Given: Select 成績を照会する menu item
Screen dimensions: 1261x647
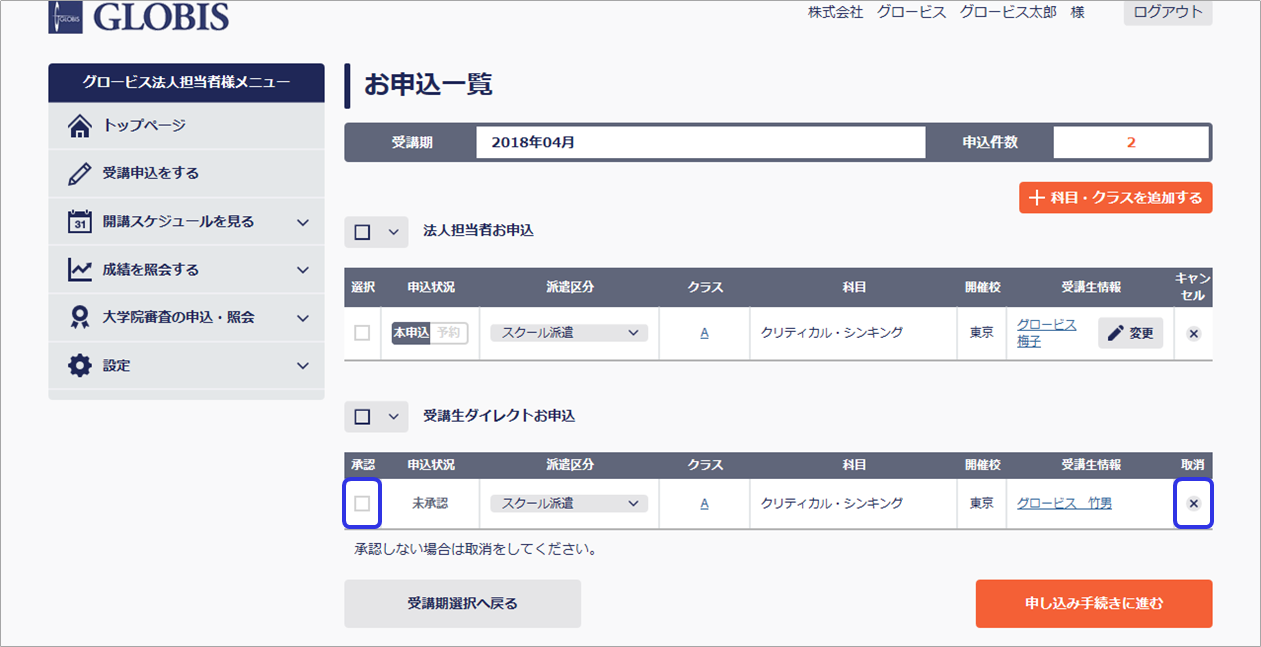Looking at the screenshot, I should tap(186, 270).
